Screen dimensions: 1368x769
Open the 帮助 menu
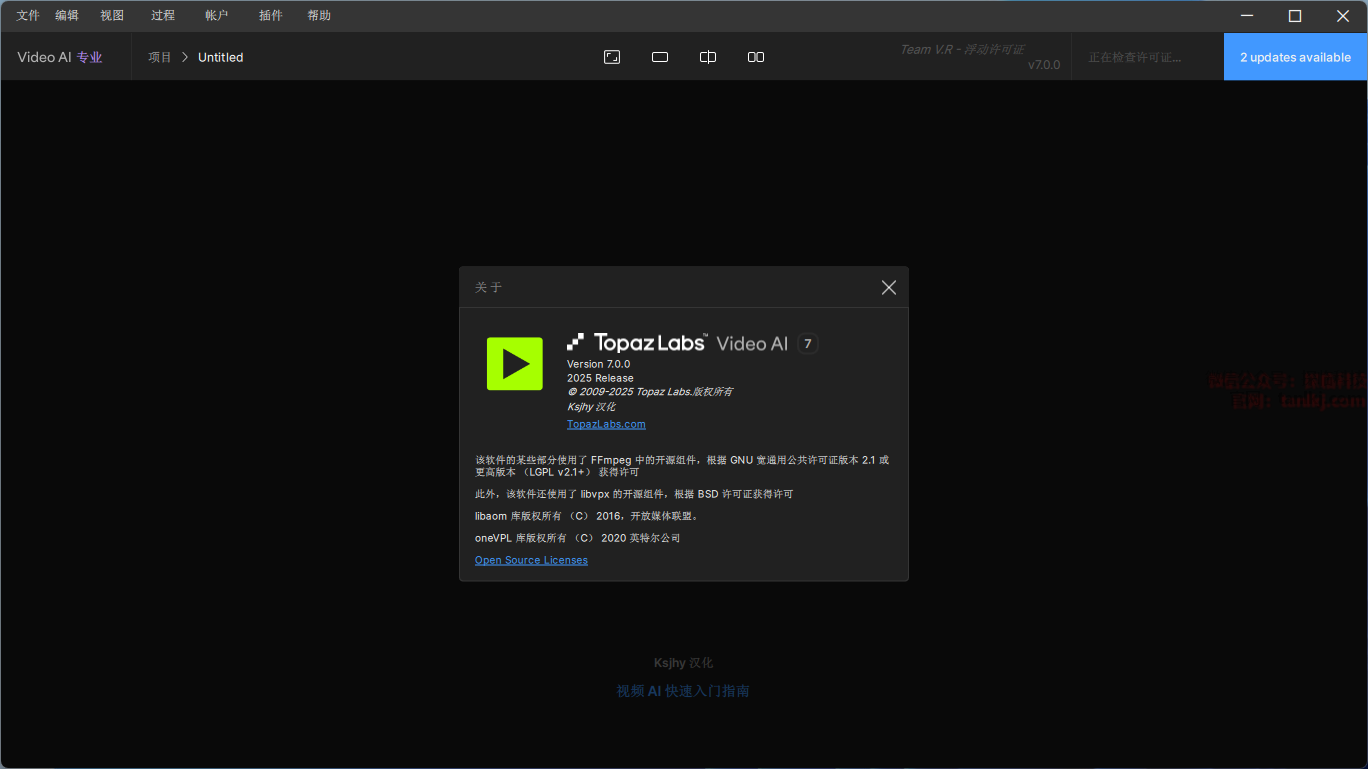tap(319, 16)
